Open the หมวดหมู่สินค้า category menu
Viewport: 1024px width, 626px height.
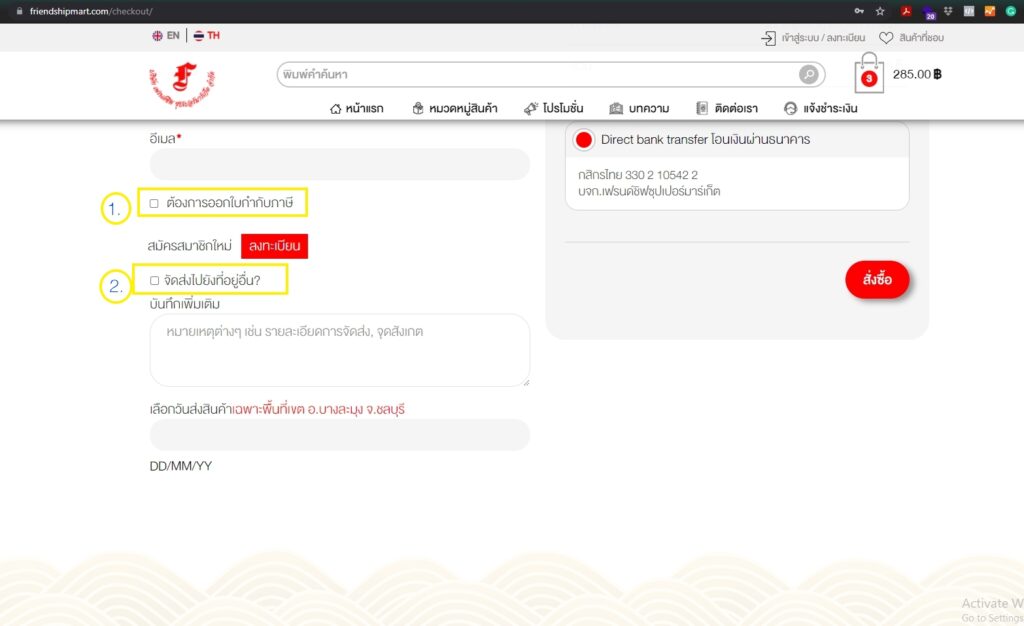454,108
